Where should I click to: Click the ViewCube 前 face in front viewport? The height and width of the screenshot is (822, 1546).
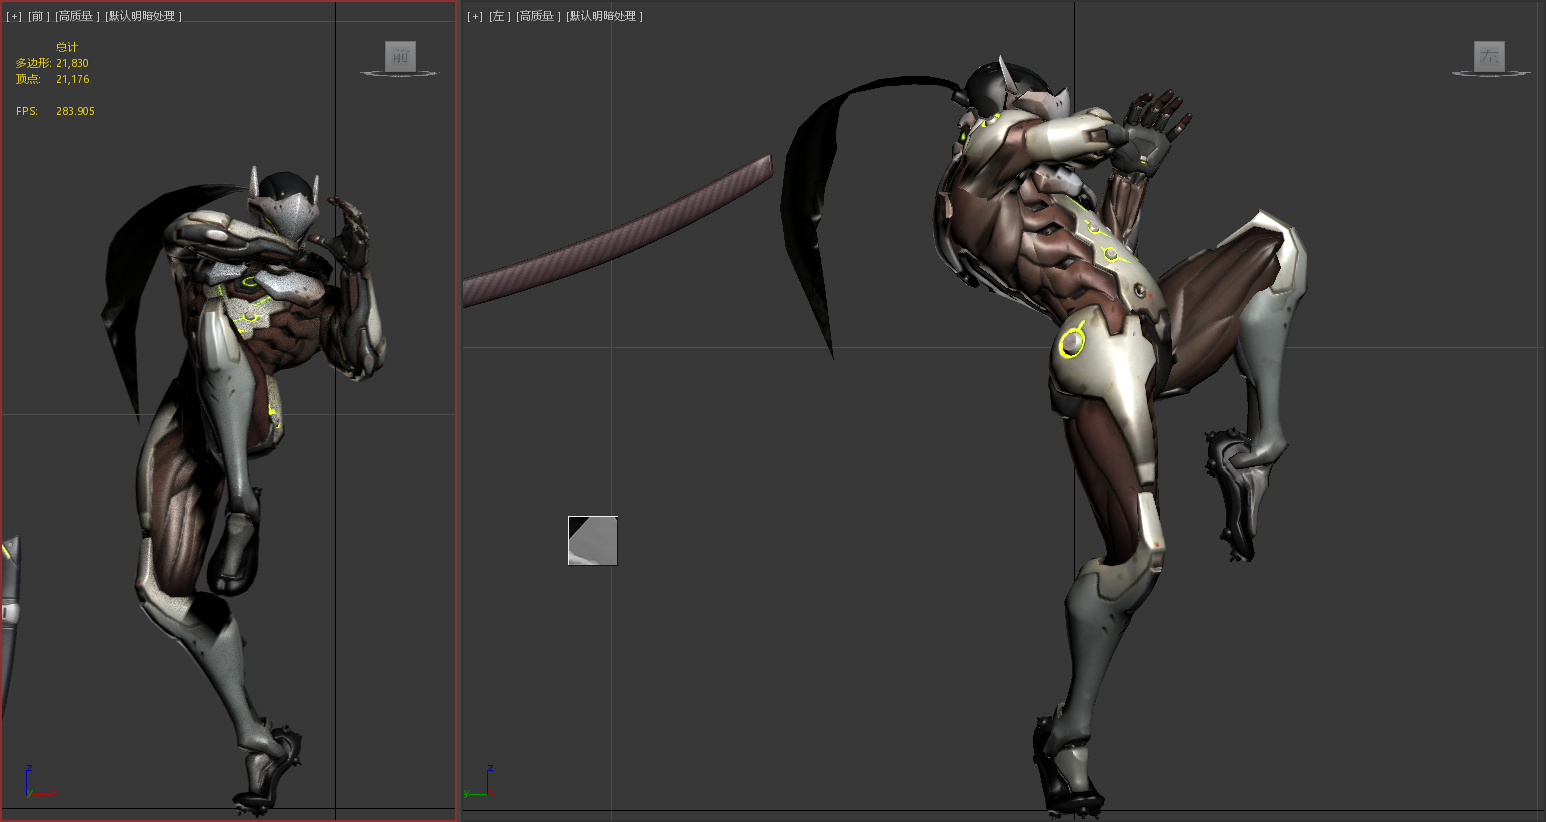pos(400,56)
